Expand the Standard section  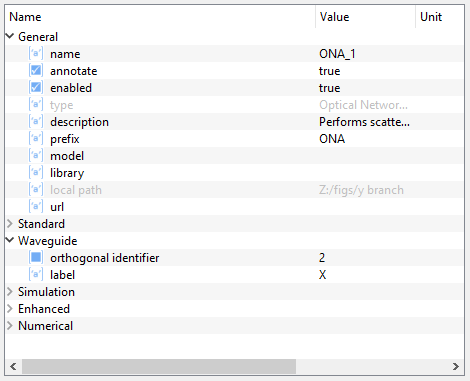[x=10, y=224]
